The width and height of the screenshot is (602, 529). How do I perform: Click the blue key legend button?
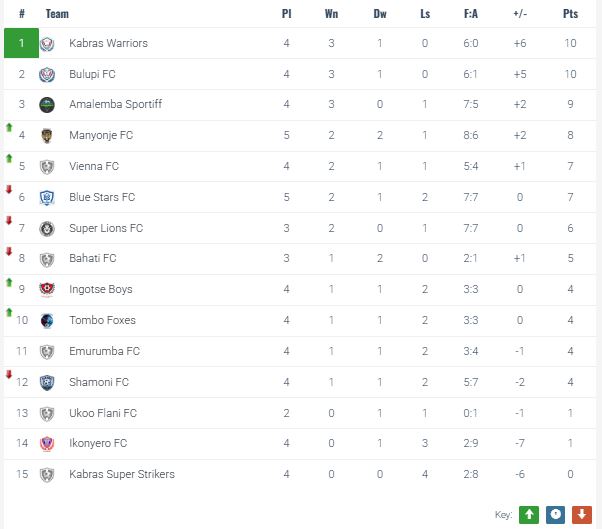[555, 514]
